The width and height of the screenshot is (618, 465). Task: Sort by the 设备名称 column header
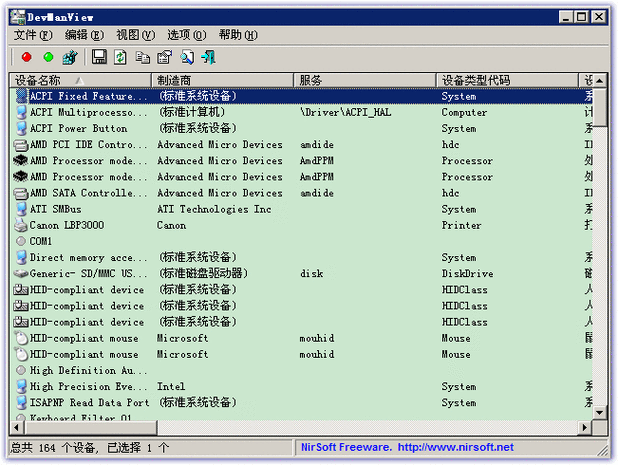(x=80, y=80)
